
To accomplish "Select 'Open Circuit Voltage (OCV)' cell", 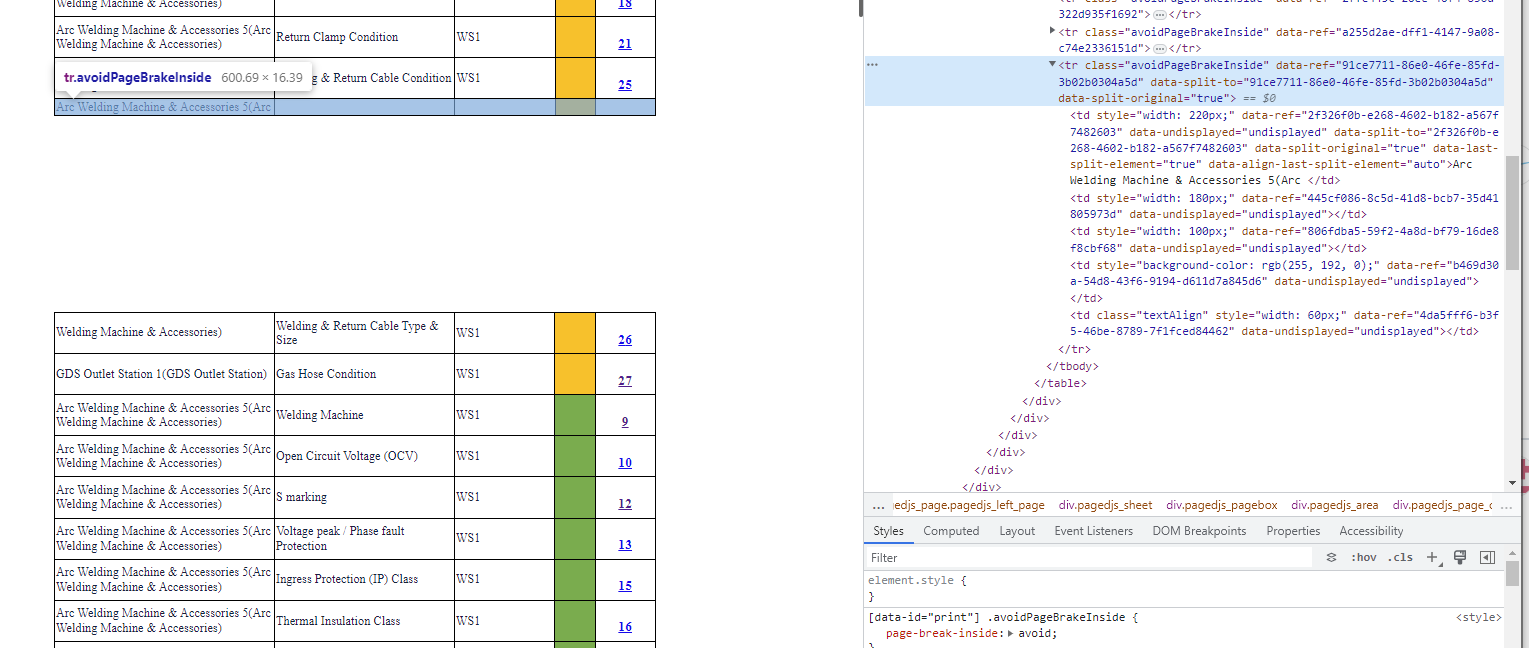I will tap(364, 456).
